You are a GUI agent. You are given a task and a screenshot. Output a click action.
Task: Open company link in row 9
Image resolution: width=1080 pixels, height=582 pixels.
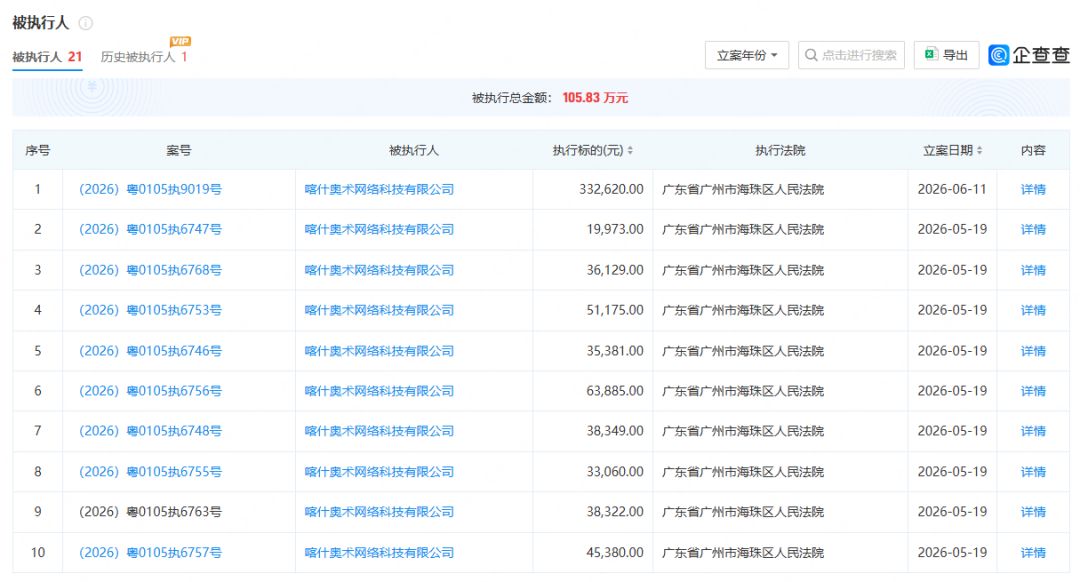tap(380, 512)
